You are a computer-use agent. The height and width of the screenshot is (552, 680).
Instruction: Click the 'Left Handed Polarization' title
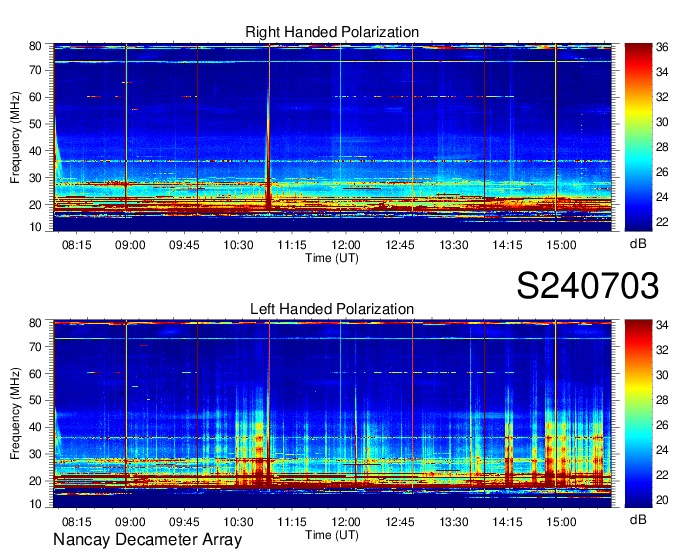332,309
